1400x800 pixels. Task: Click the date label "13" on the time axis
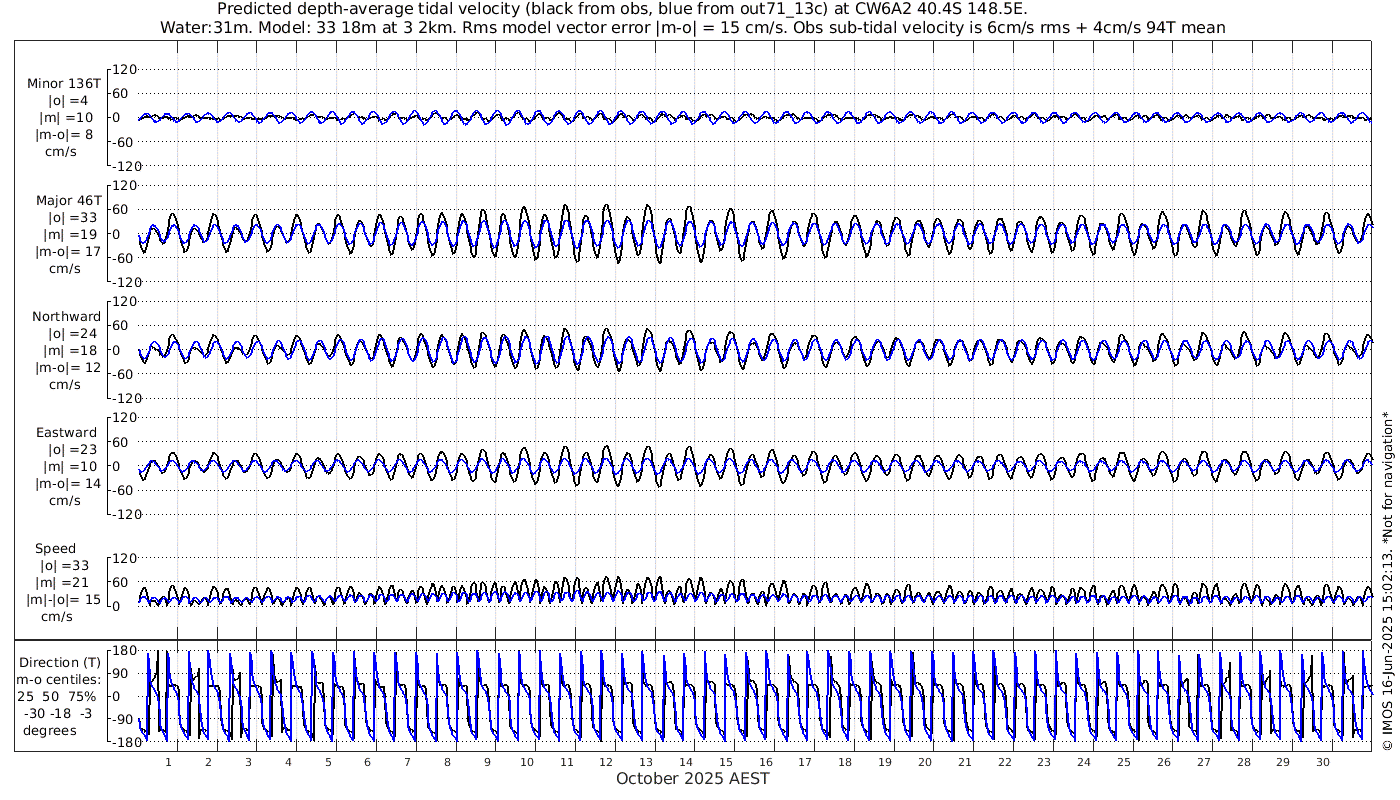point(646,762)
